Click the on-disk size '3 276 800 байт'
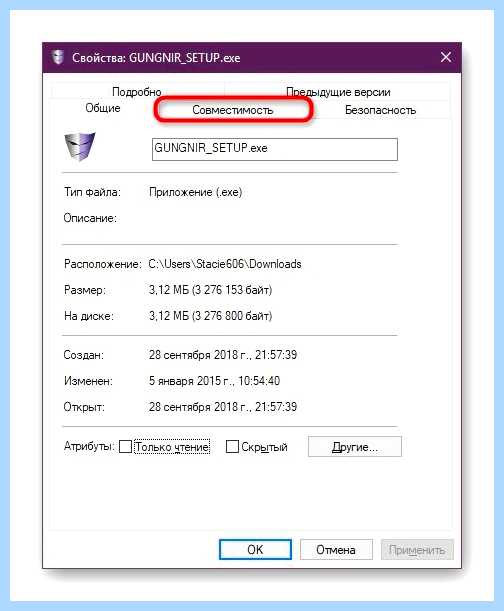 pyautogui.click(x=232, y=316)
